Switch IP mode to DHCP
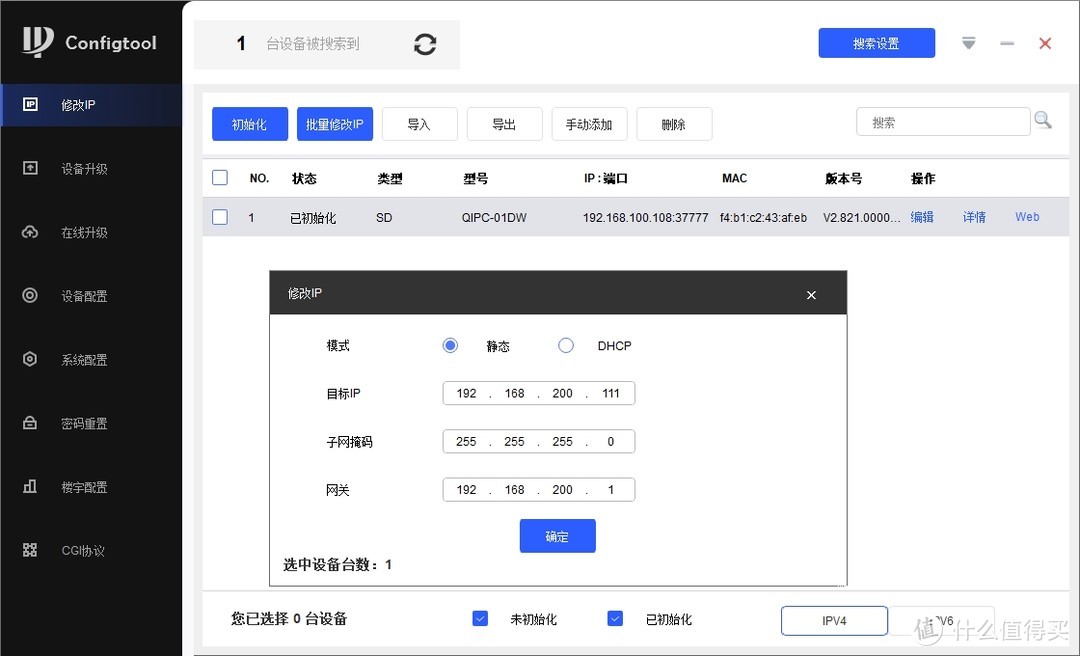 point(566,344)
